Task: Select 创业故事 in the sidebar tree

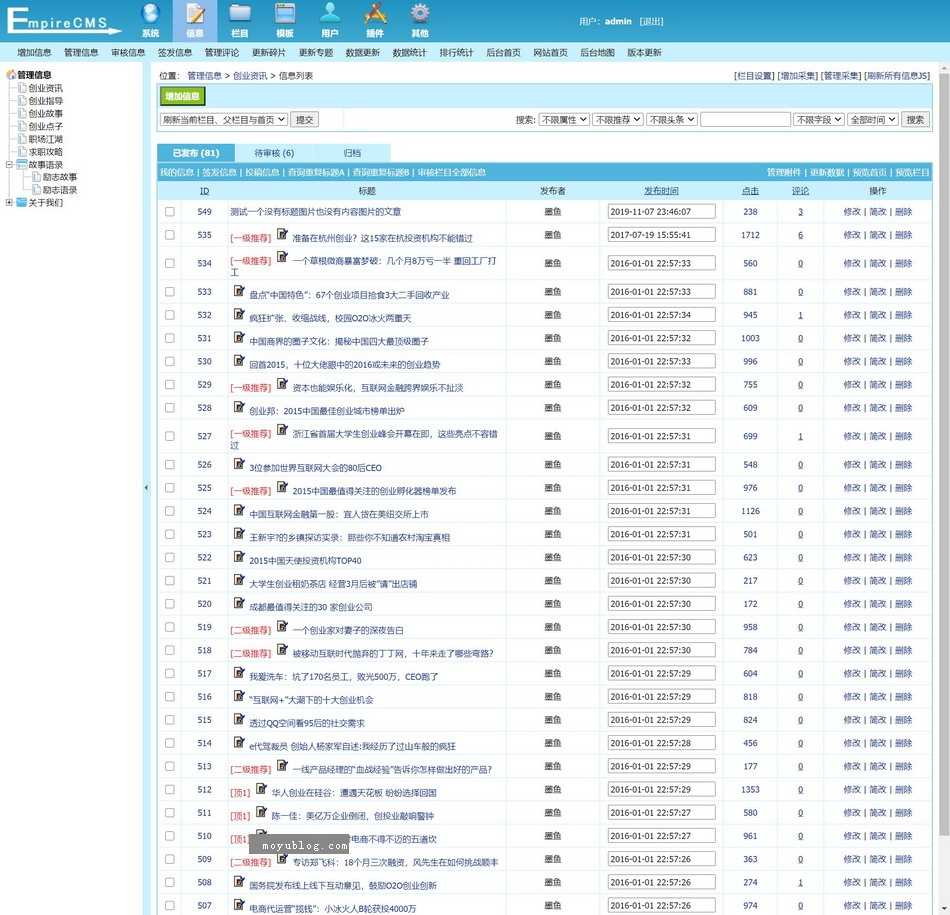Action: (45, 113)
